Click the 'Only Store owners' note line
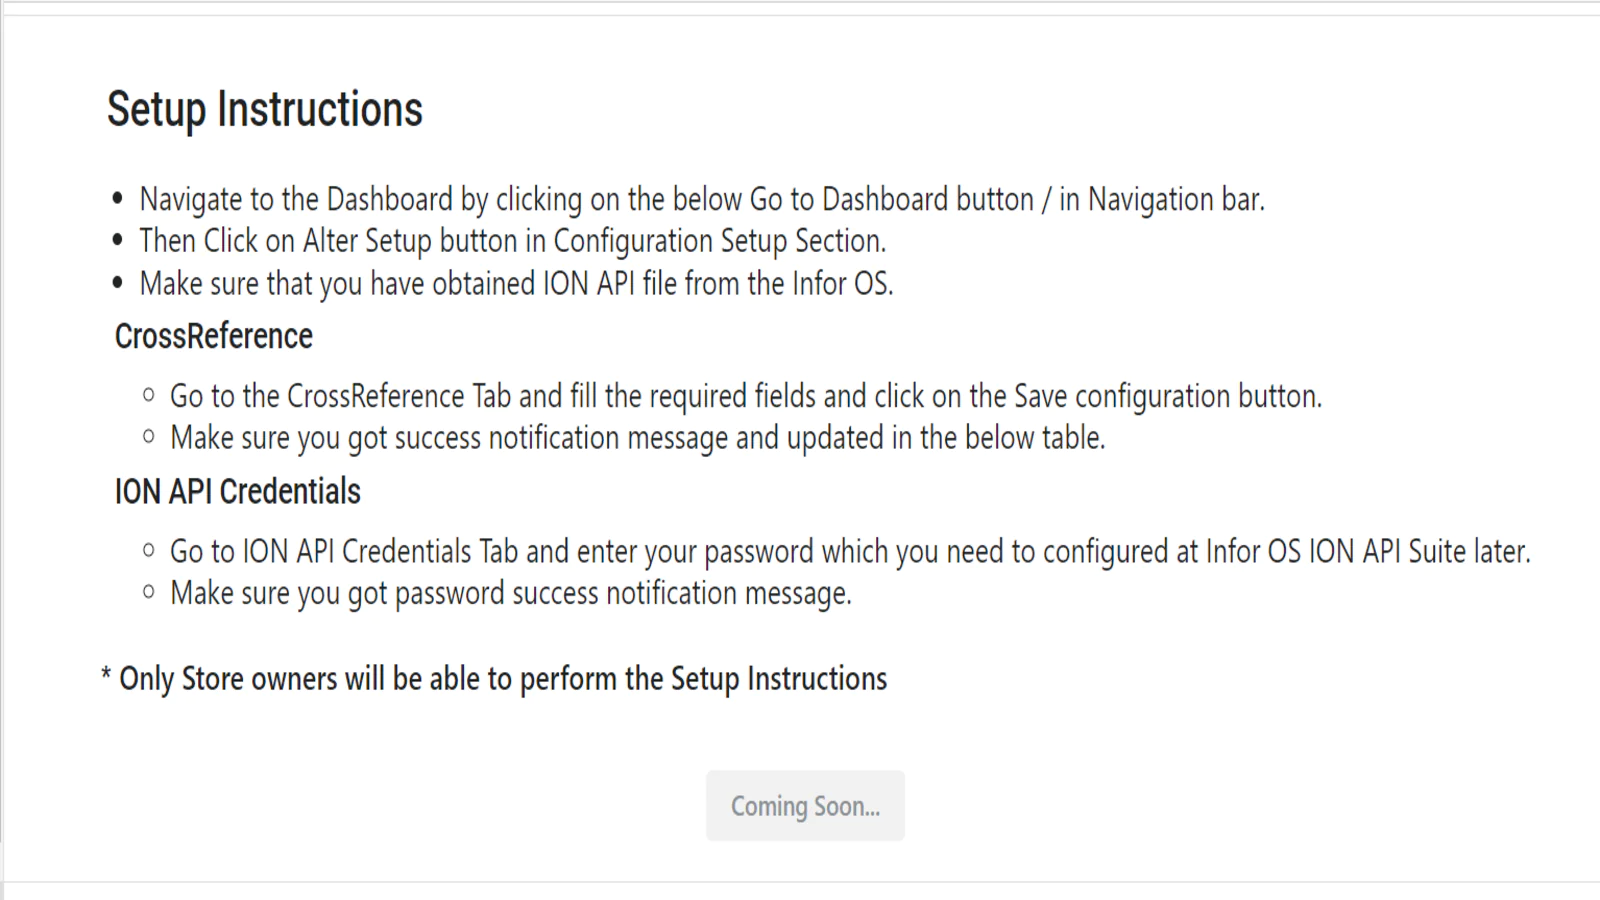This screenshot has width=1600, height=900. pyautogui.click(x=494, y=679)
